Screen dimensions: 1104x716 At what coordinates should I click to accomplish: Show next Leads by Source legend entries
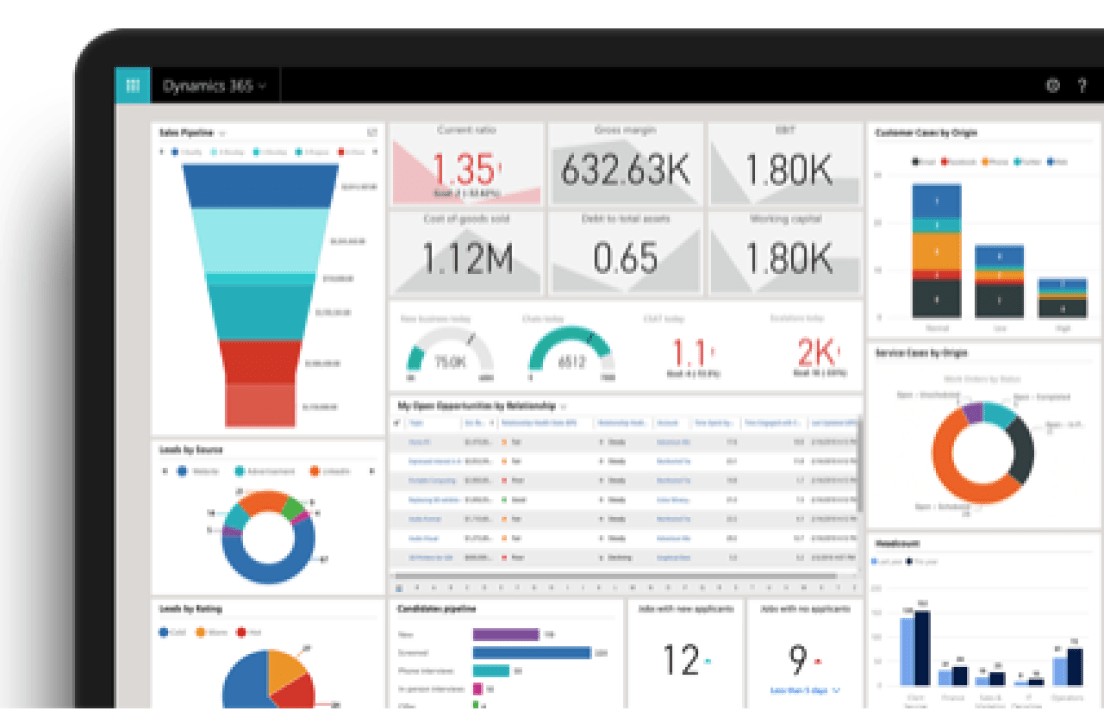[372, 471]
